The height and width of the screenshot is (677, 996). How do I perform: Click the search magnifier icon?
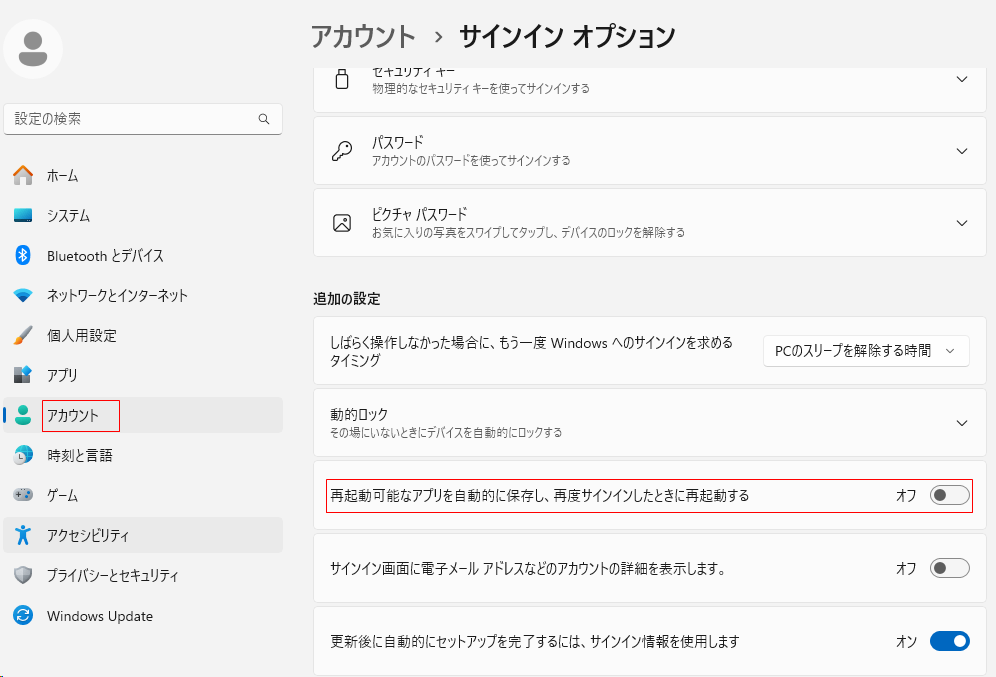click(264, 119)
